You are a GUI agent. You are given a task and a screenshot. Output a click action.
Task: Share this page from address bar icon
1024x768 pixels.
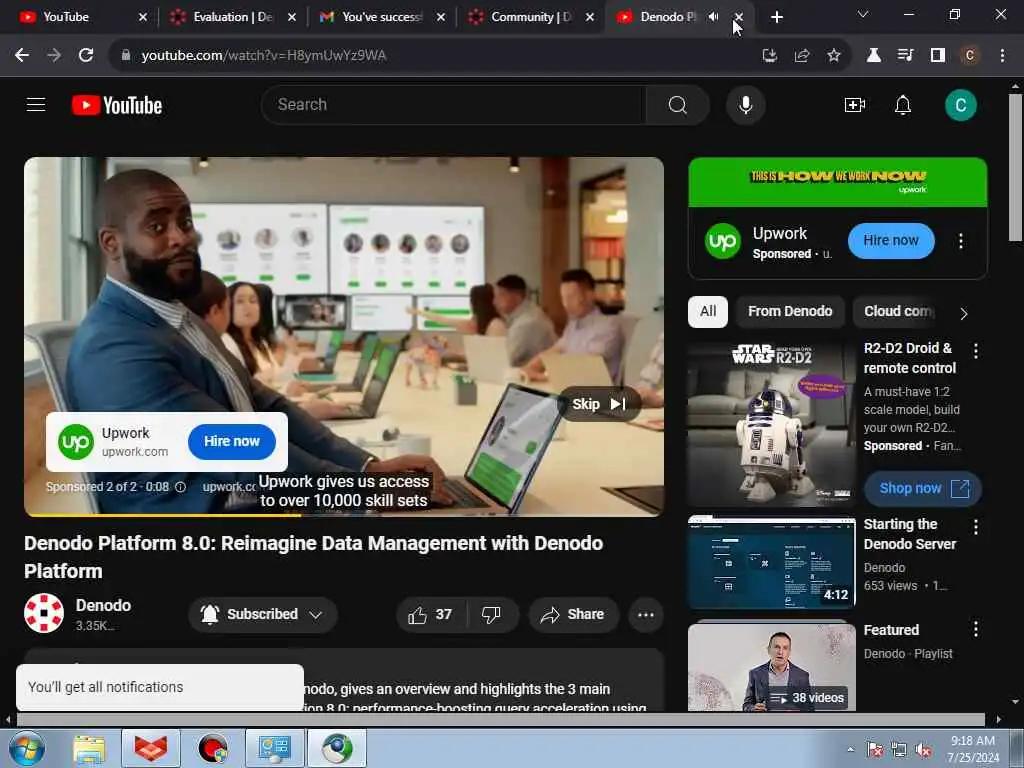[801, 55]
